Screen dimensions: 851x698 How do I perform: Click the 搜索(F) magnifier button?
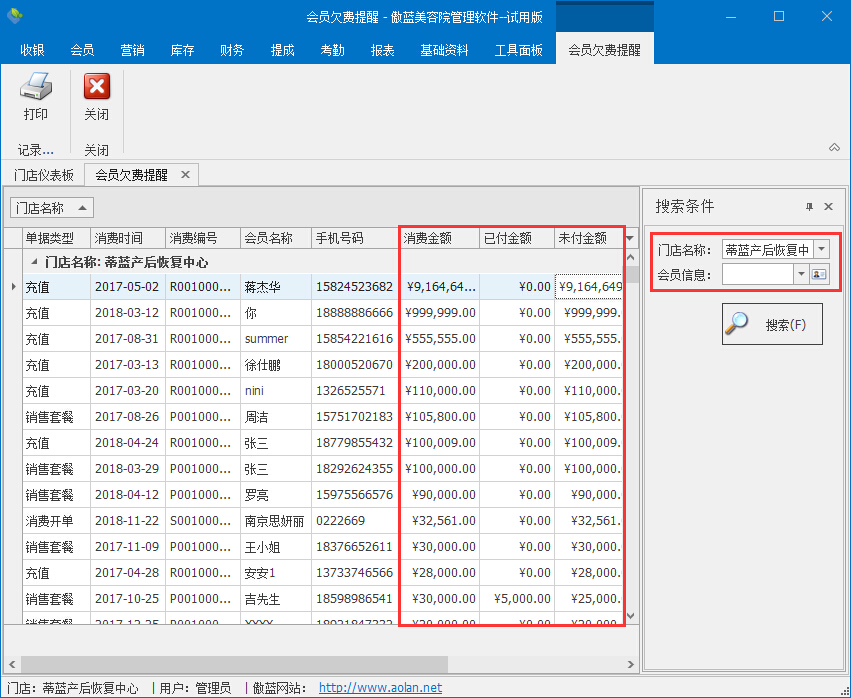772,325
